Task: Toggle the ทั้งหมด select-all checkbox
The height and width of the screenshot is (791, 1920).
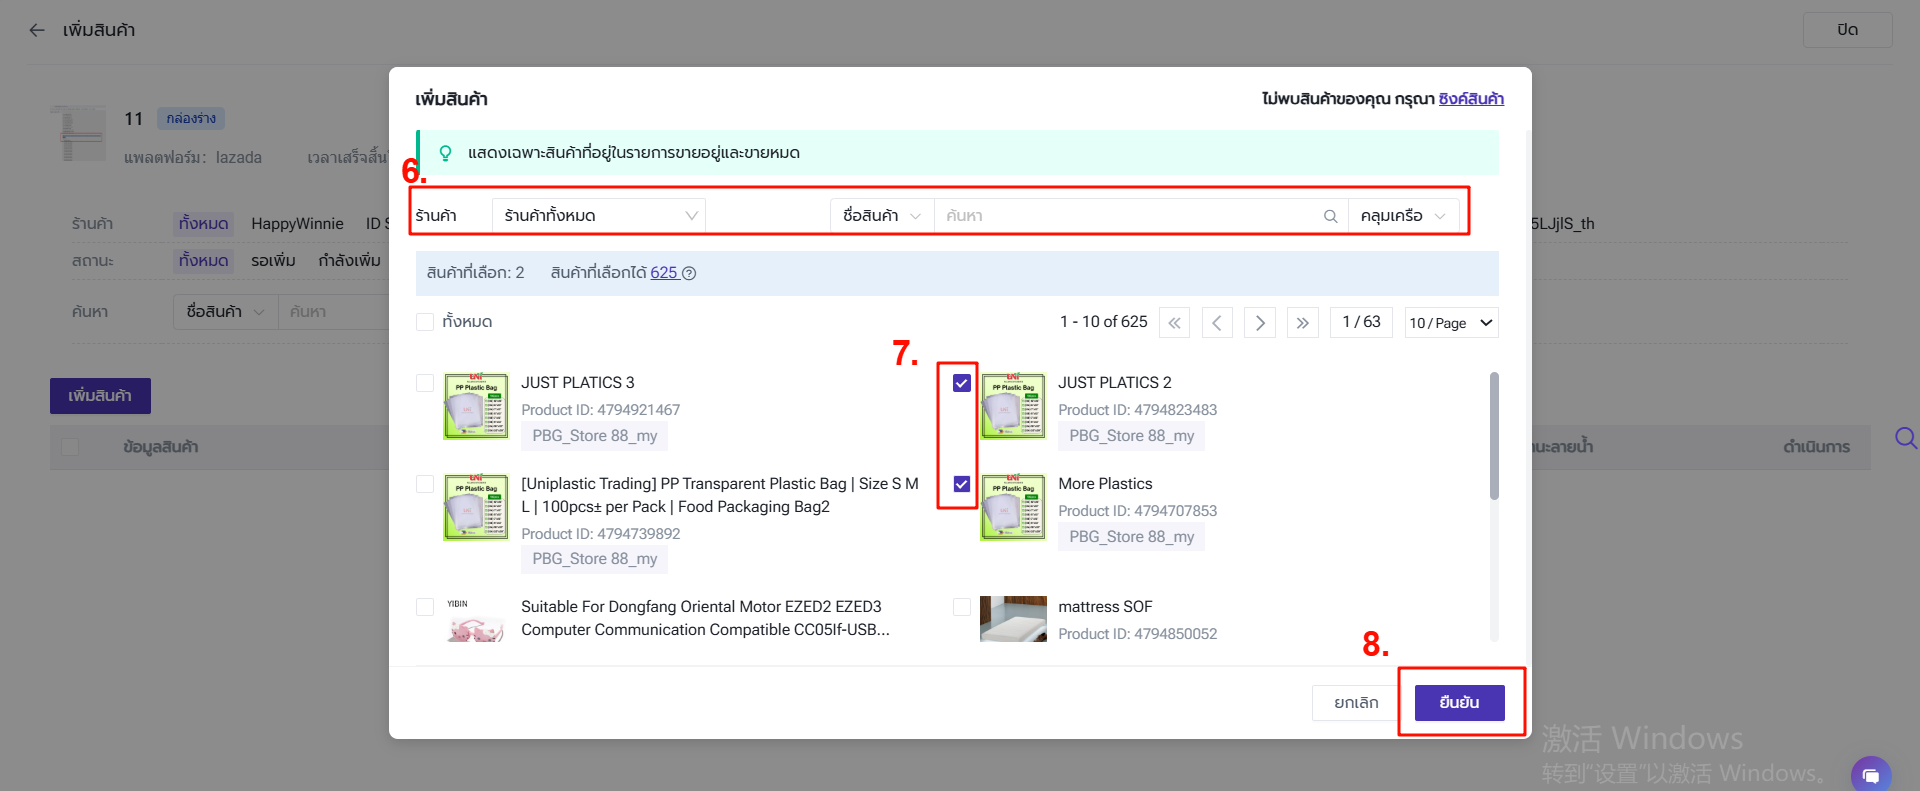Action: [425, 322]
